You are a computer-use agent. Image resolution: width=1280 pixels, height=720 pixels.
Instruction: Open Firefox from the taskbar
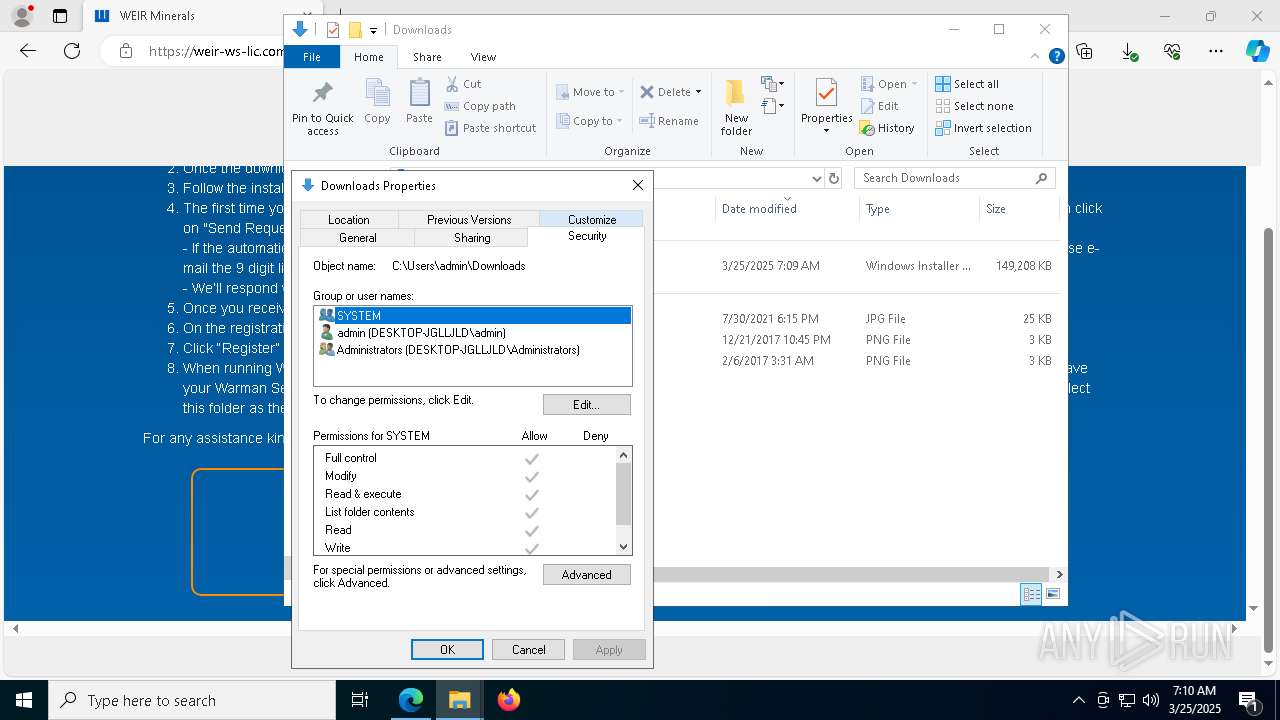click(509, 700)
